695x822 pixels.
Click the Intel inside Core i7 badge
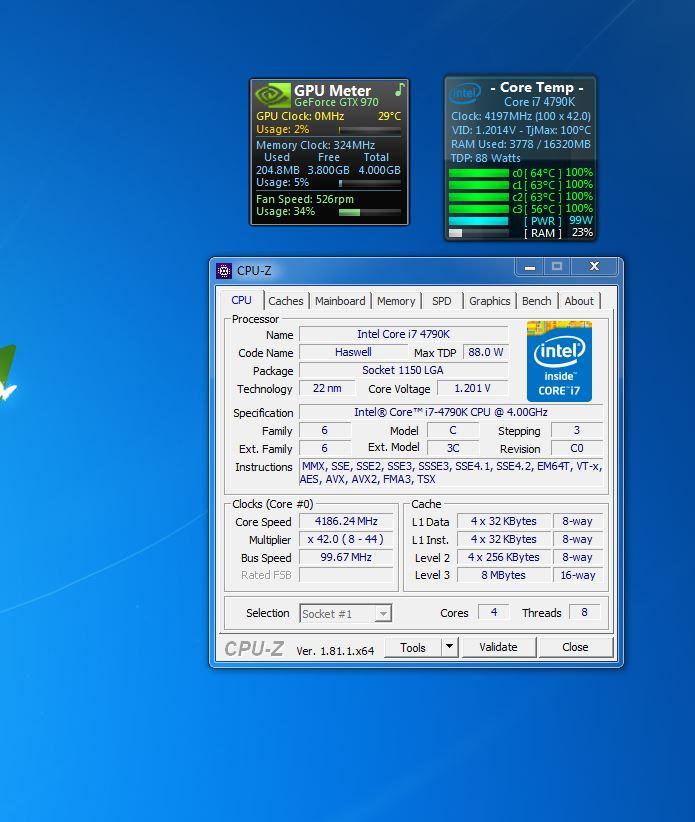(559, 361)
